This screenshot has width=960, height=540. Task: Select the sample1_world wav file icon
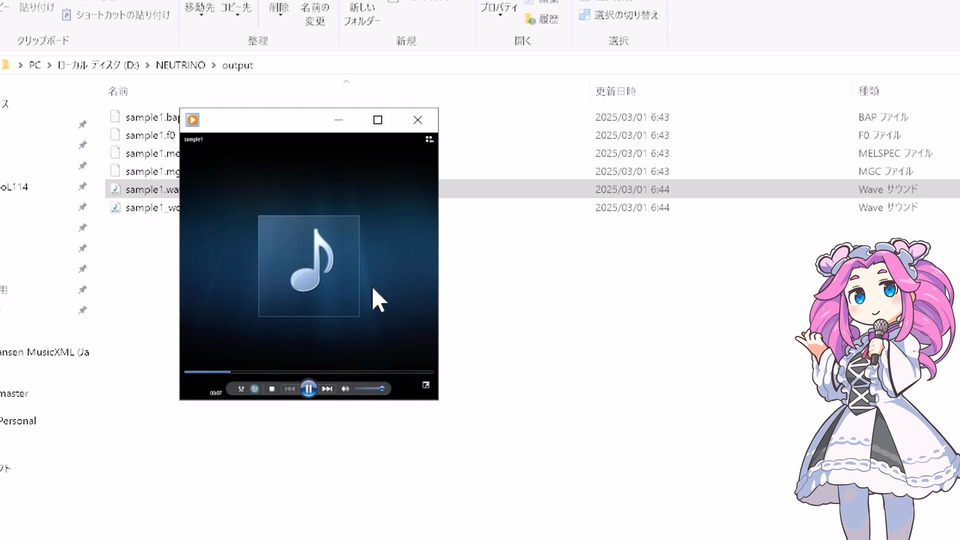tap(115, 208)
